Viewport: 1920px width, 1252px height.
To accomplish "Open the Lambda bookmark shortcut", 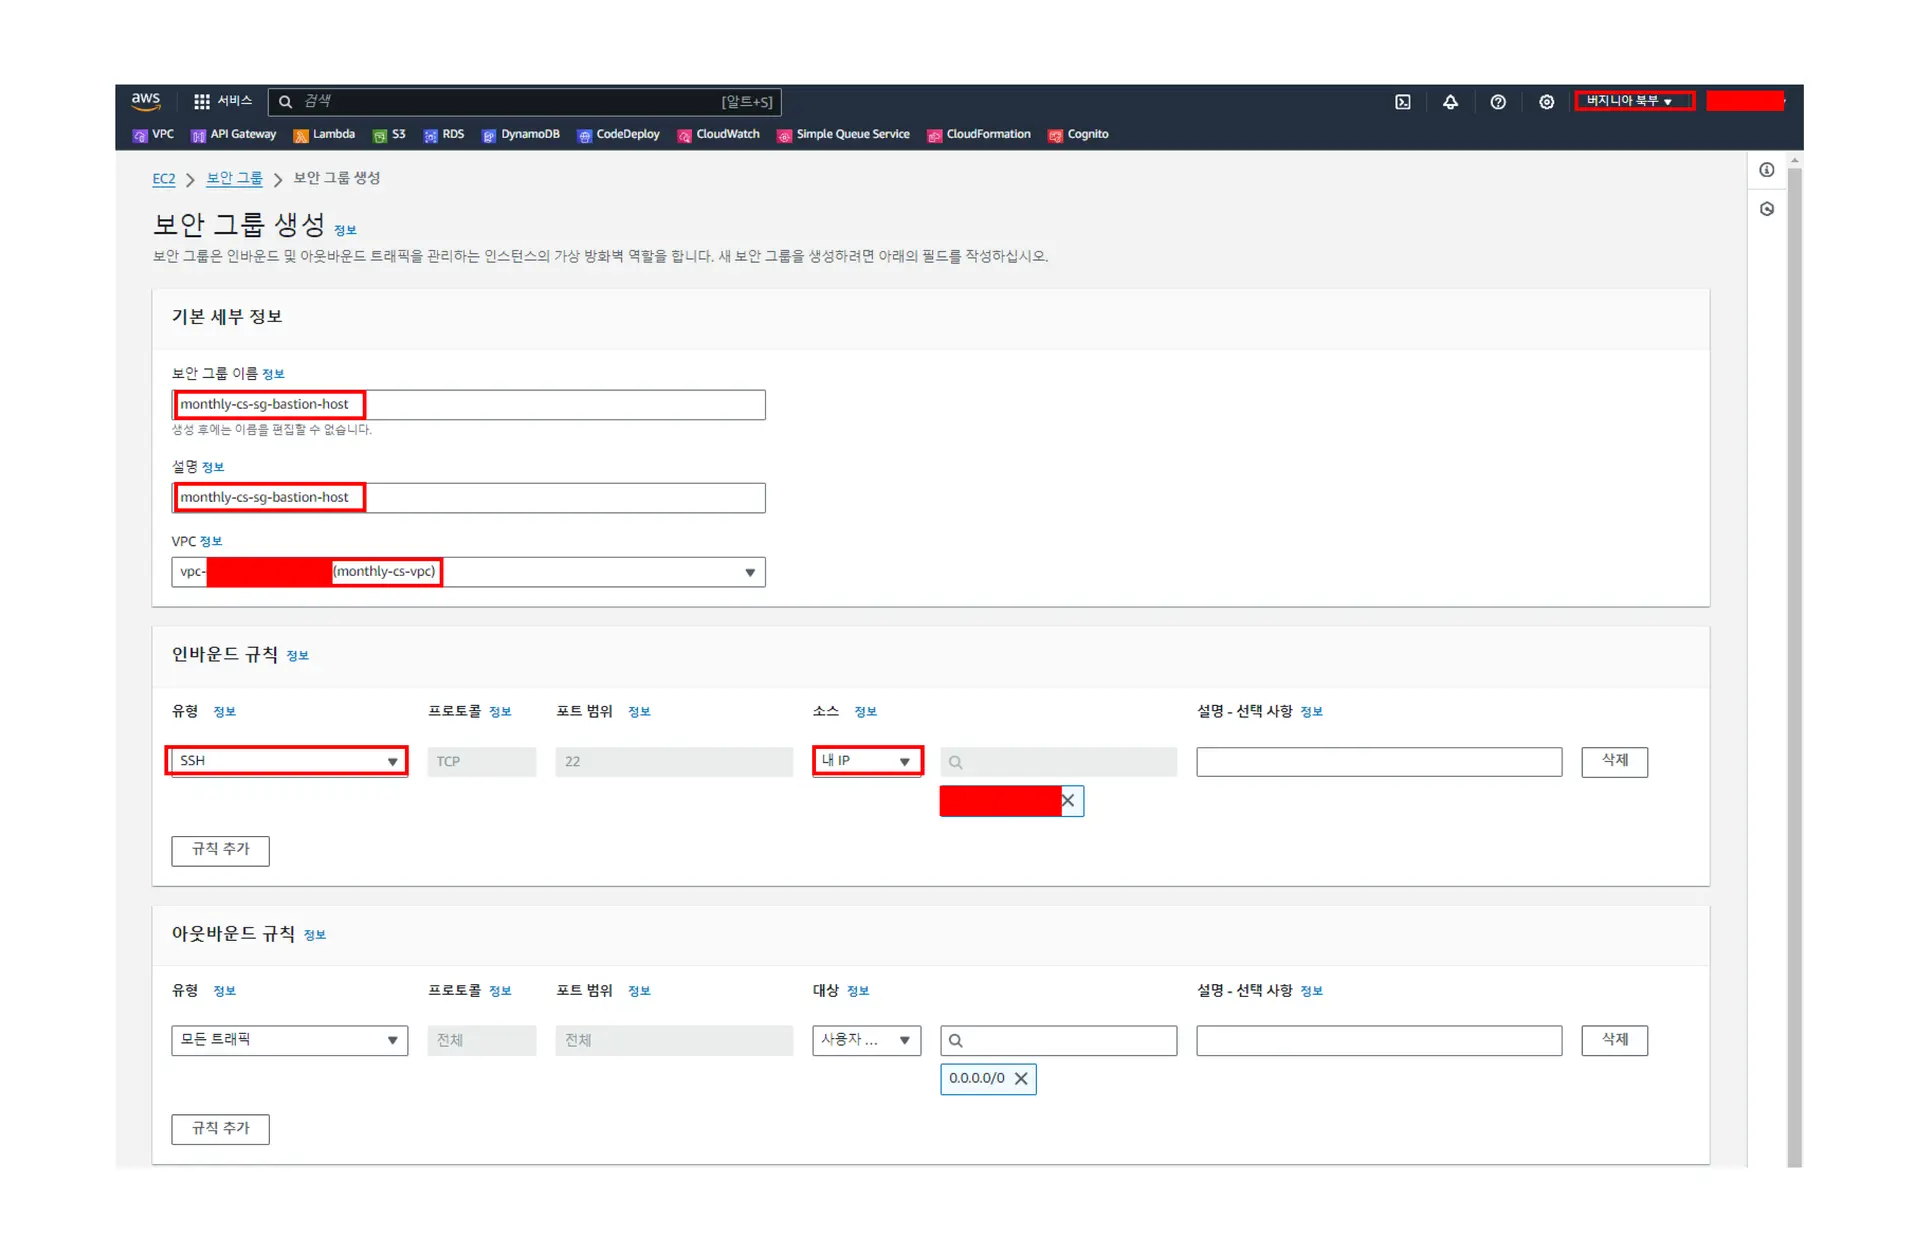I will [x=324, y=135].
